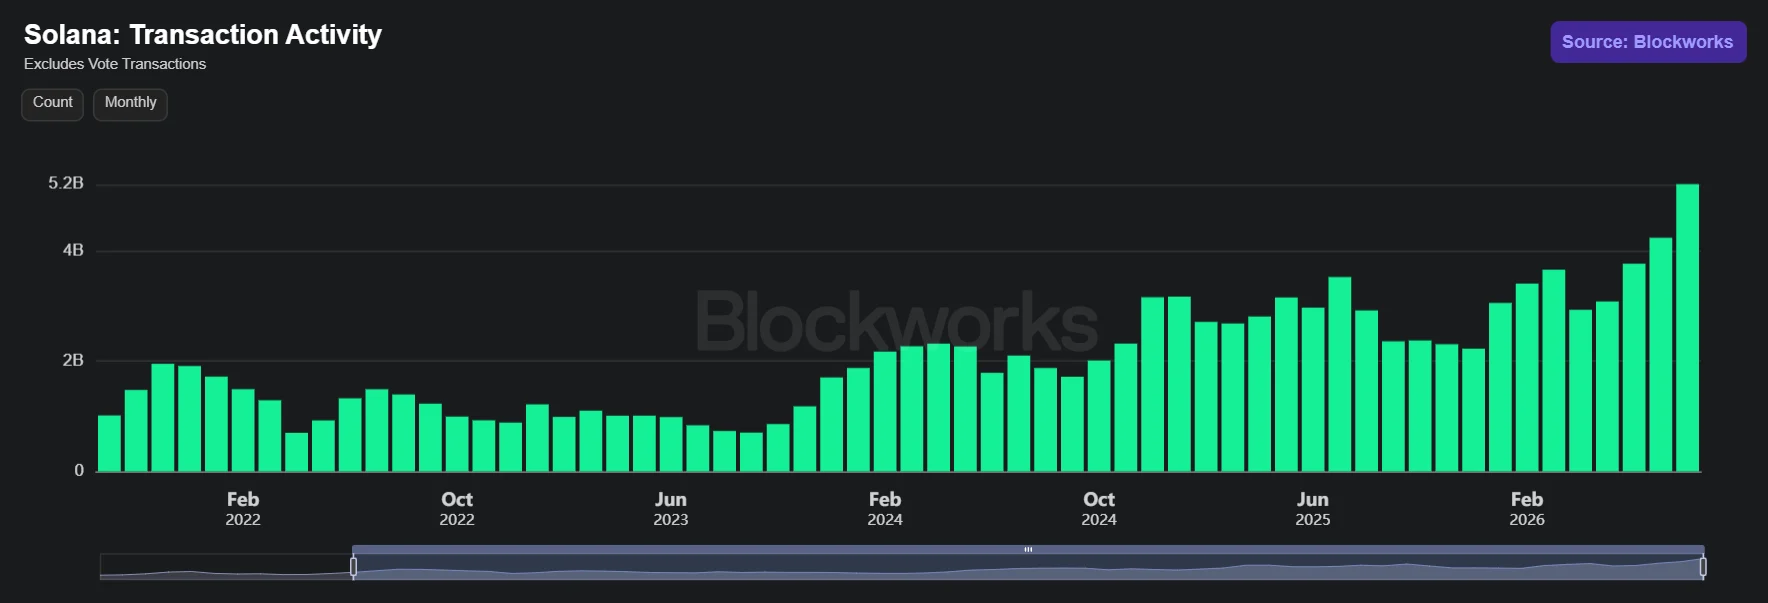The height and width of the screenshot is (603, 1768).
Task: Click the right handle of range slider
Action: 1703,567
